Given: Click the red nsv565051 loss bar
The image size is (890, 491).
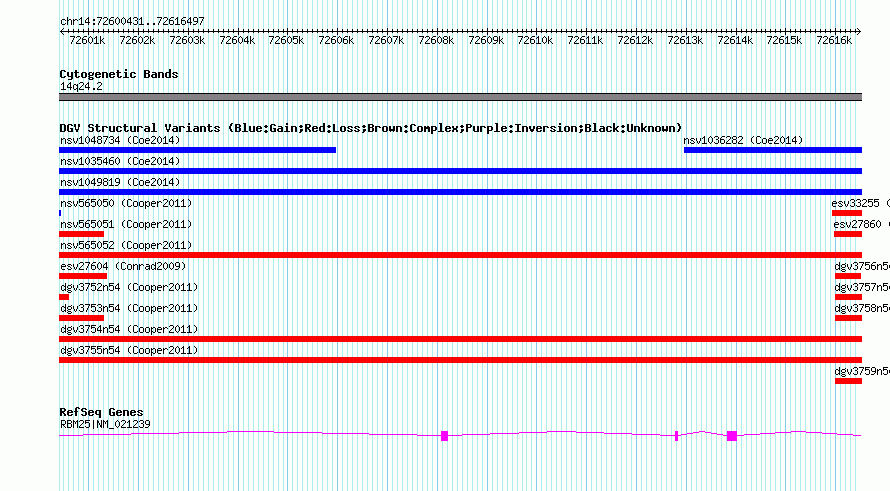Looking at the screenshot, I should pyautogui.click(x=81, y=234).
